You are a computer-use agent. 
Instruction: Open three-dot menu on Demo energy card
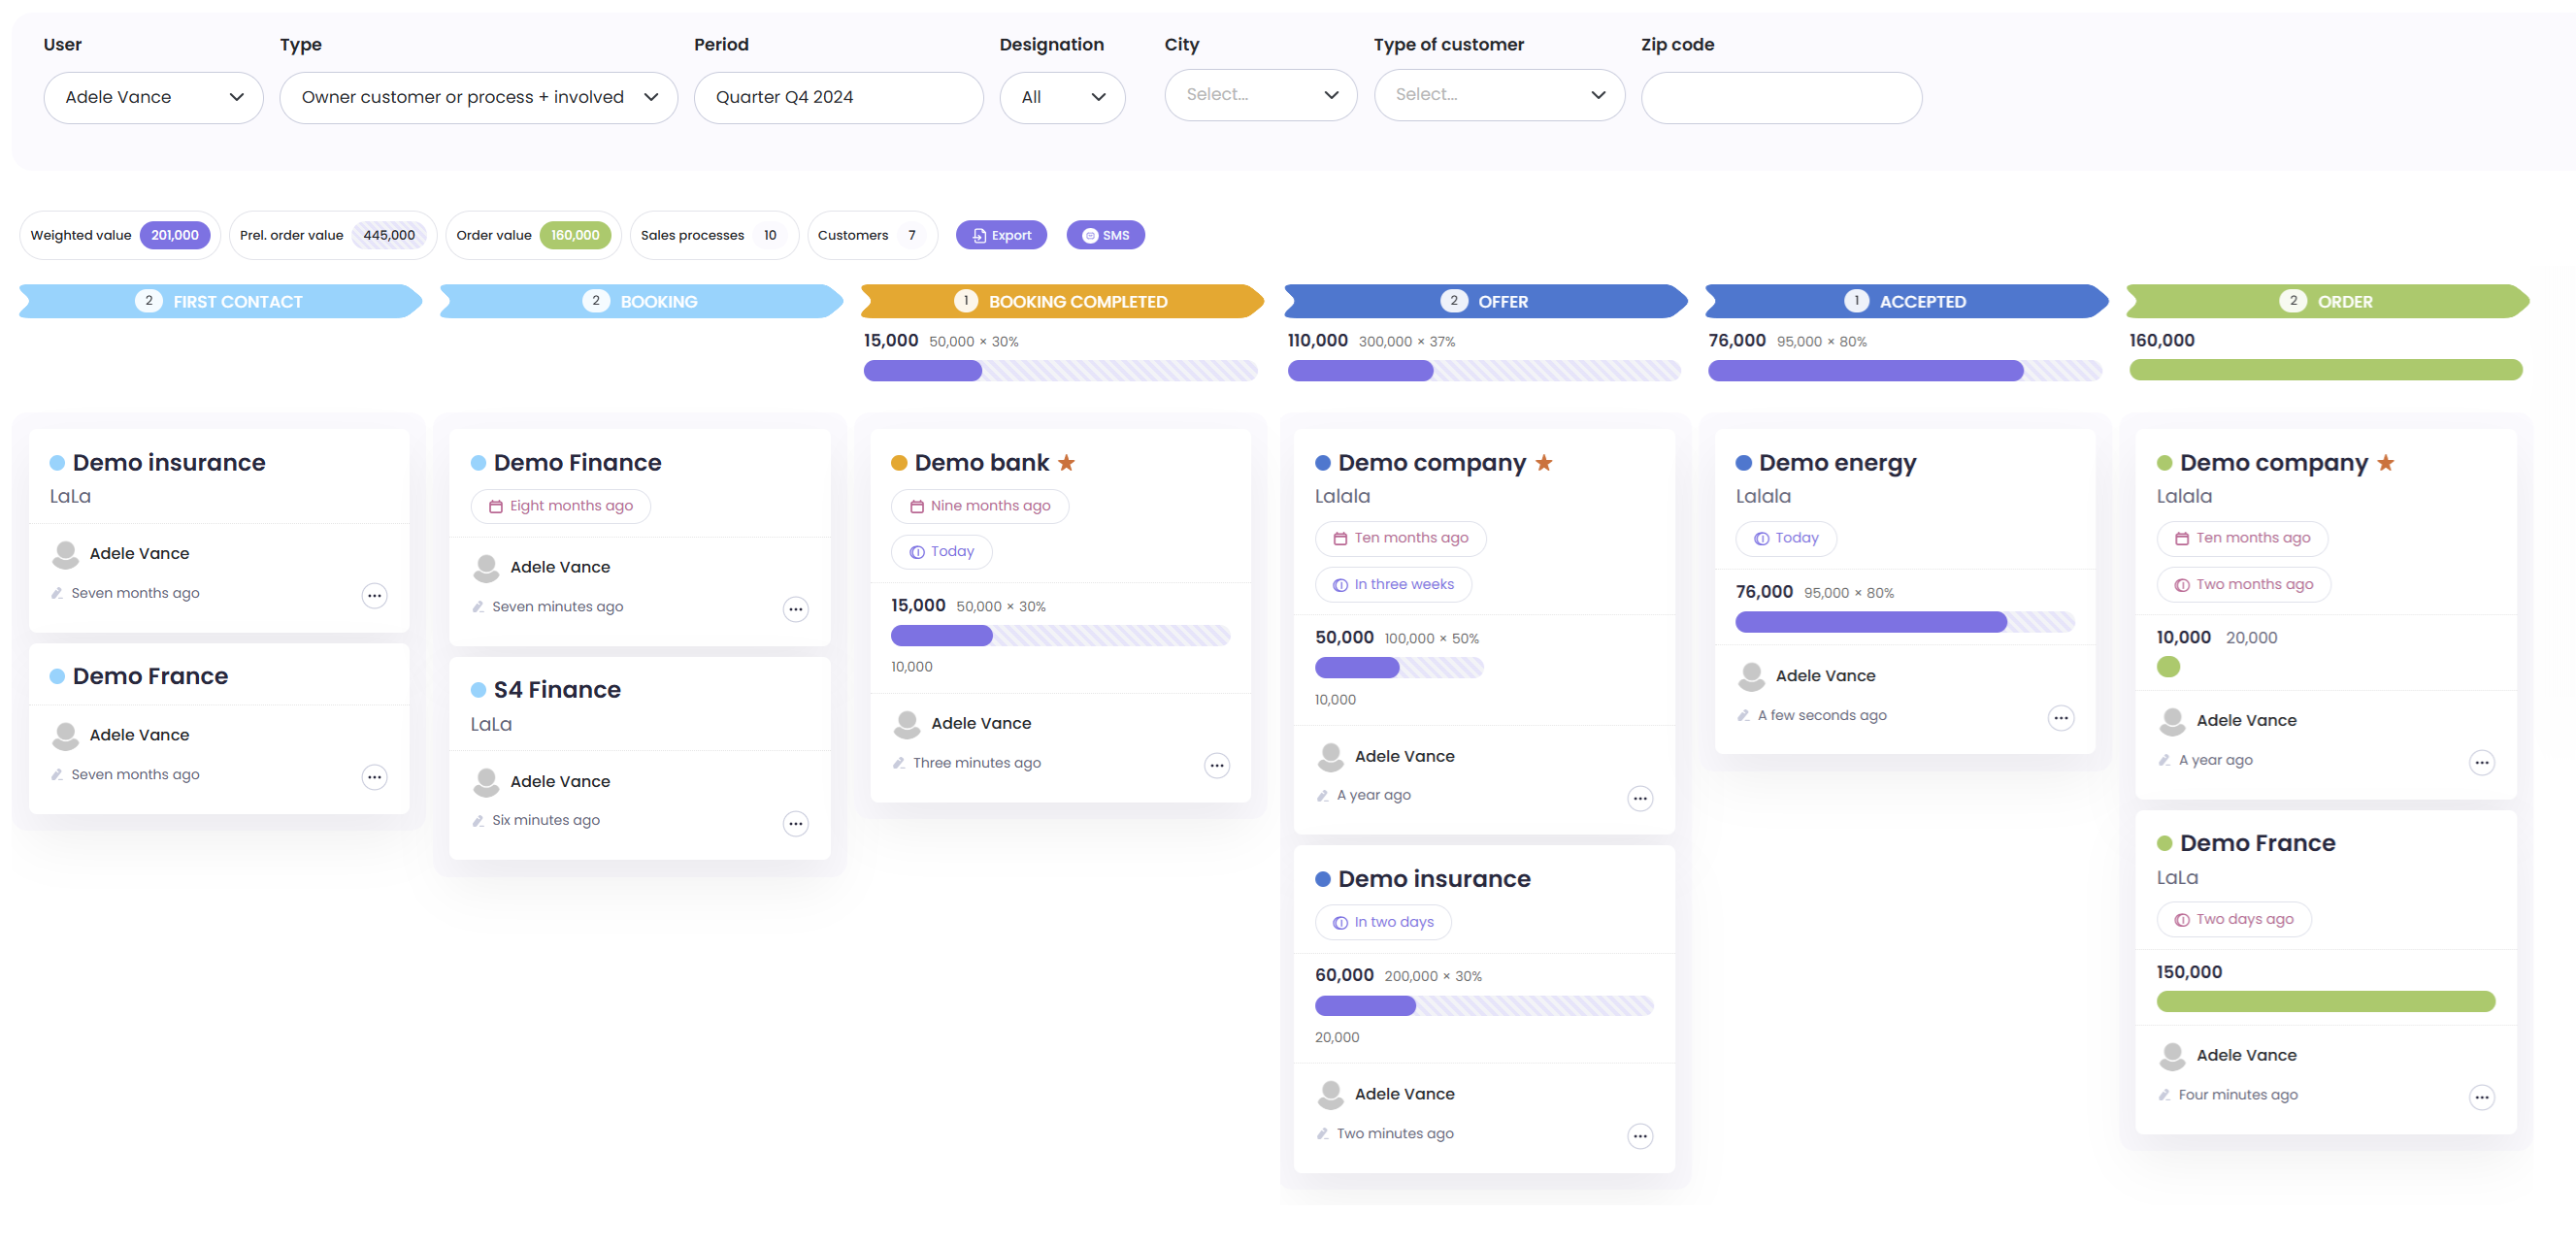pos(2060,718)
